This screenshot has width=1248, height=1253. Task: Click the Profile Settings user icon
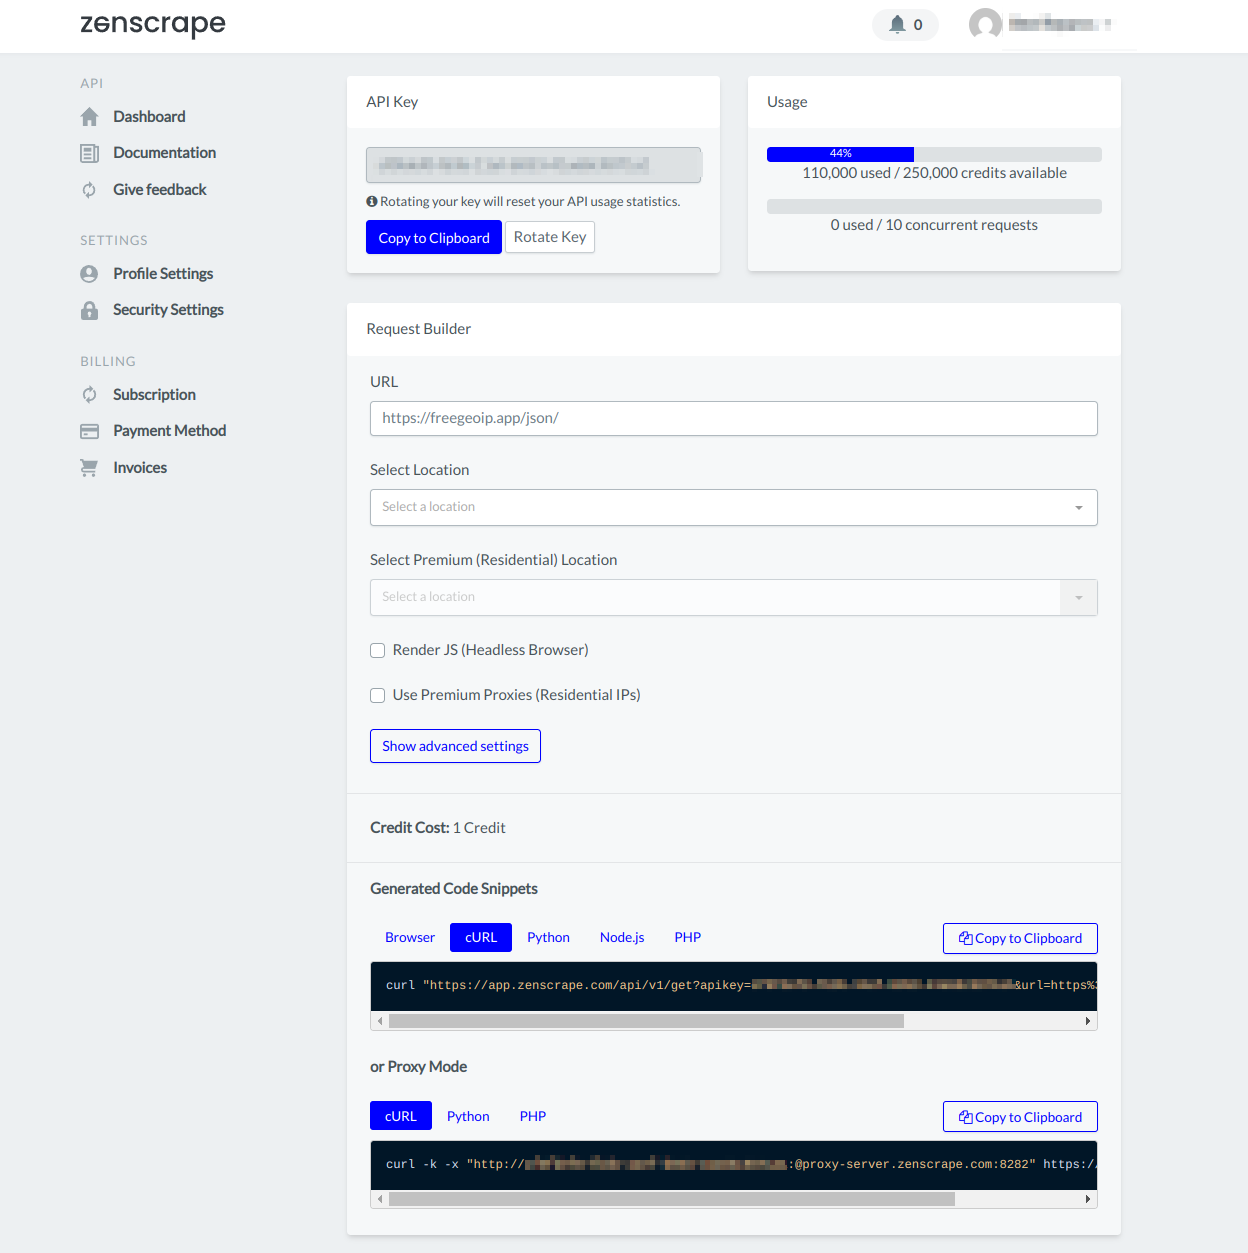[89, 274]
